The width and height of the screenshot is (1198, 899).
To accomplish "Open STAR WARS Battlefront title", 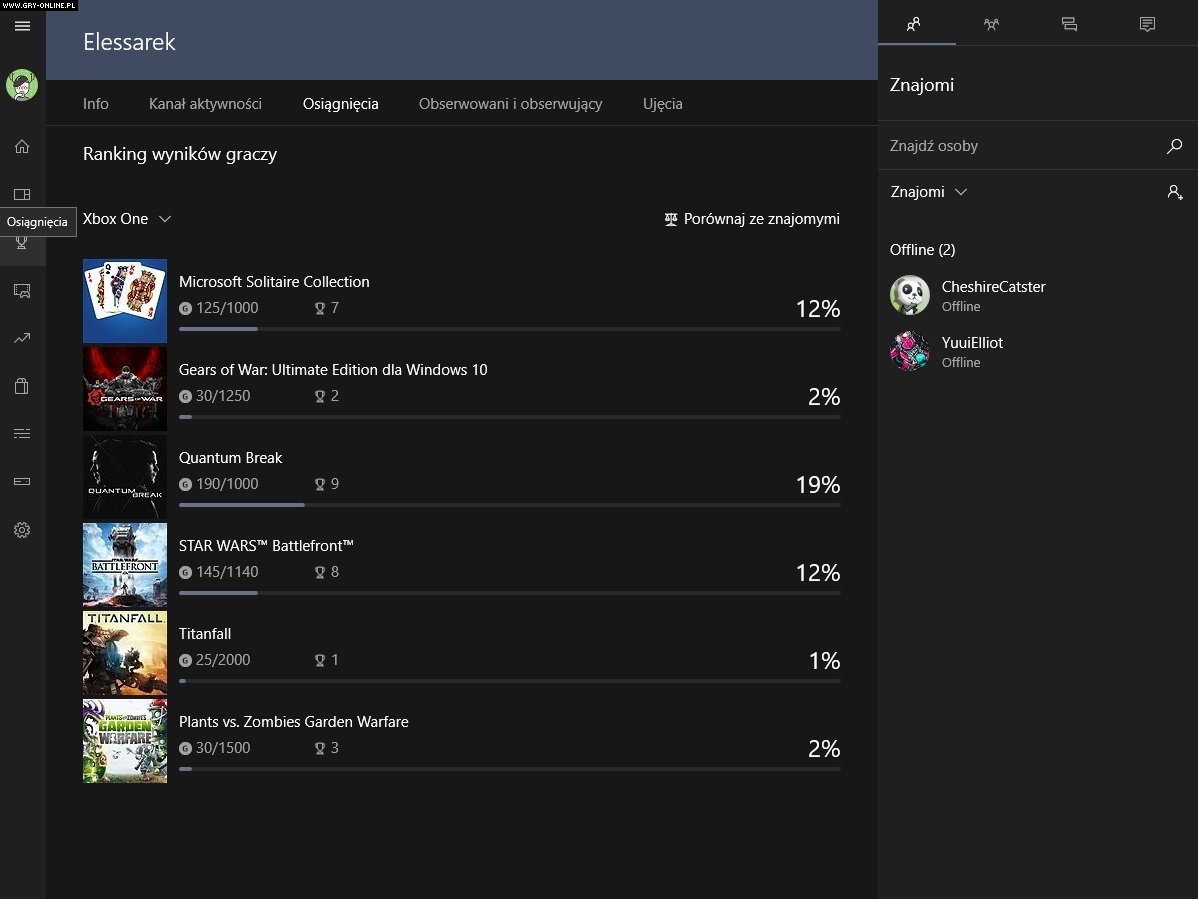I will point(266,545).
